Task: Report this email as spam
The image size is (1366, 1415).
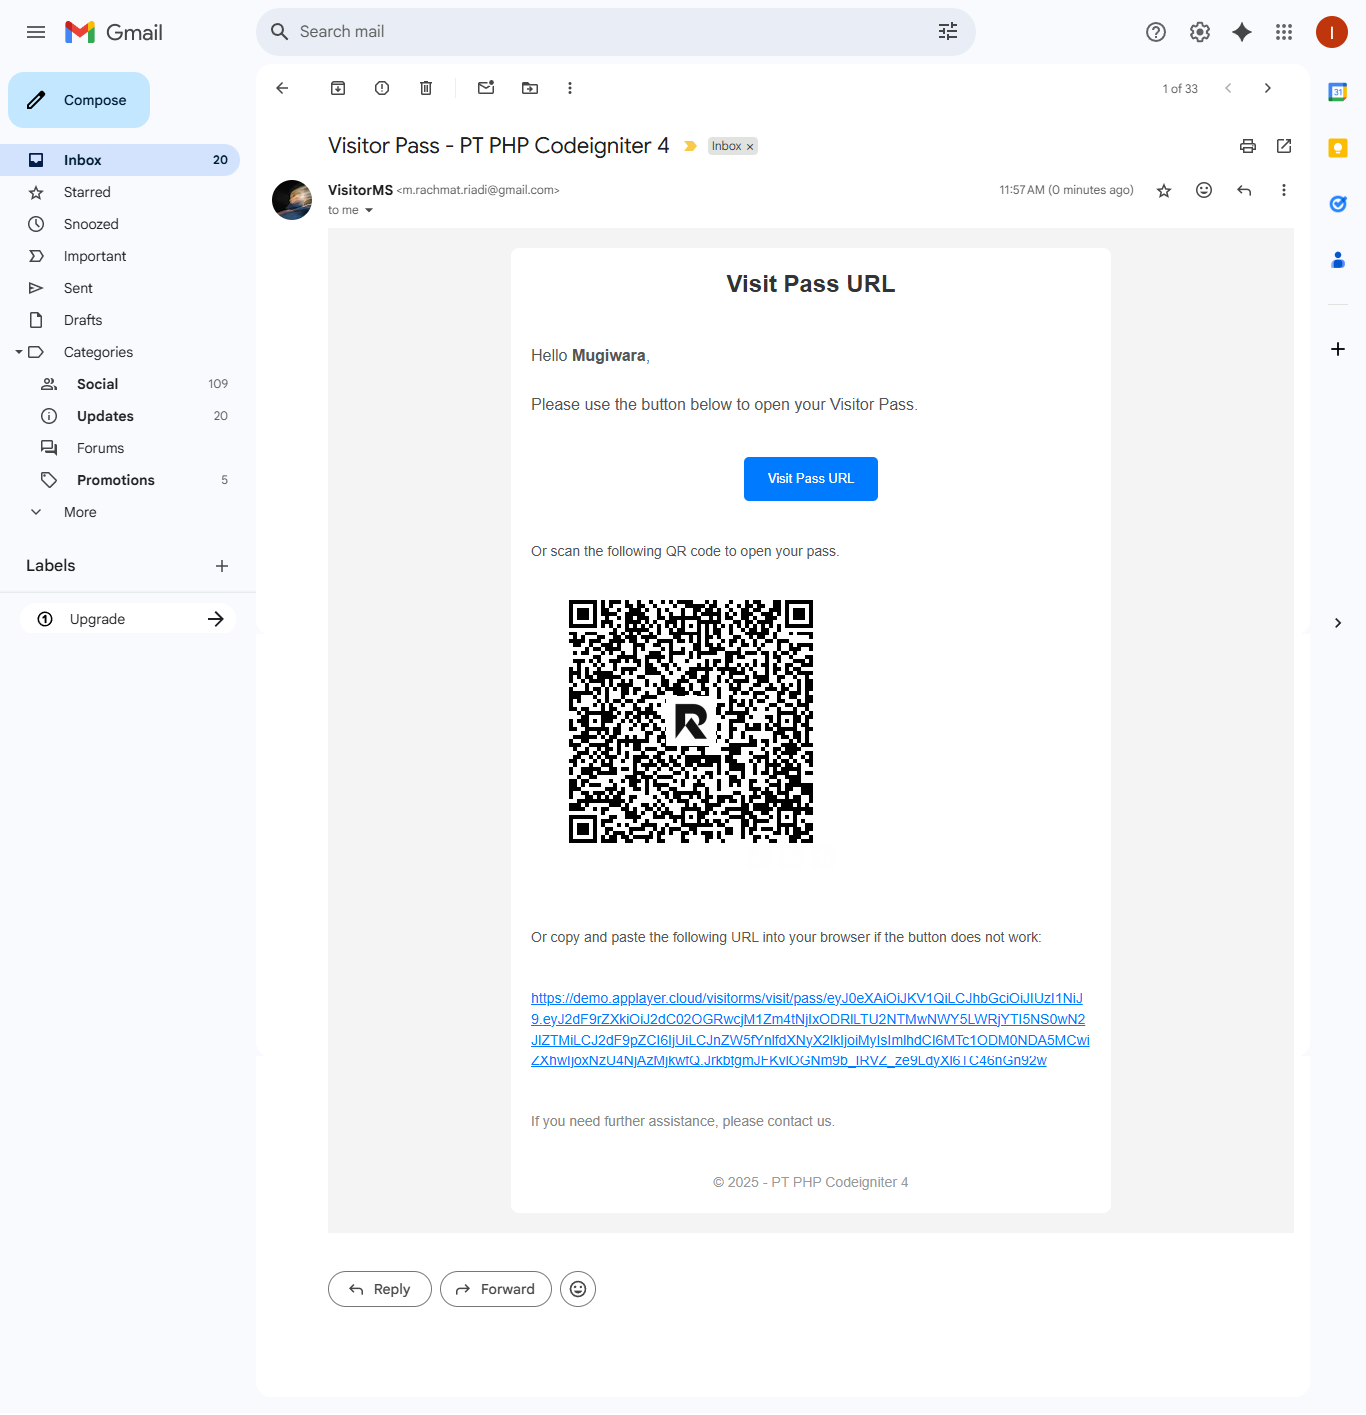Action: pyautogui.click(x=382, y=88)
